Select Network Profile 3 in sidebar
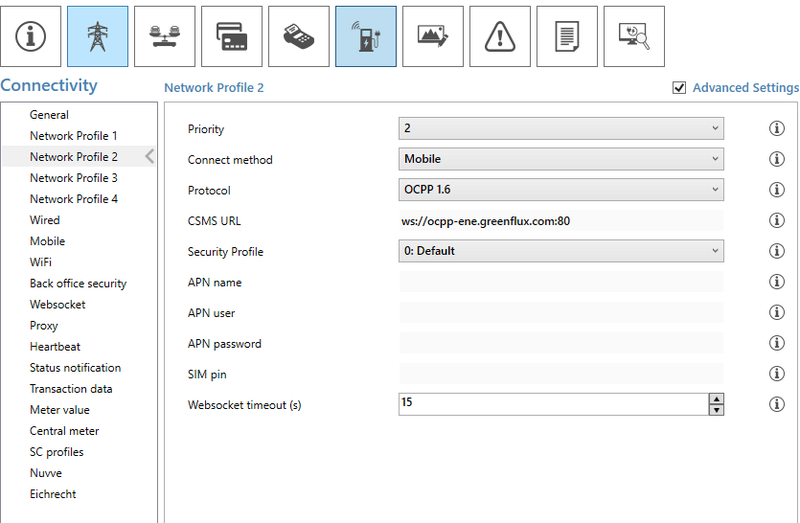 pyautogui.click(x=74, y=178)
